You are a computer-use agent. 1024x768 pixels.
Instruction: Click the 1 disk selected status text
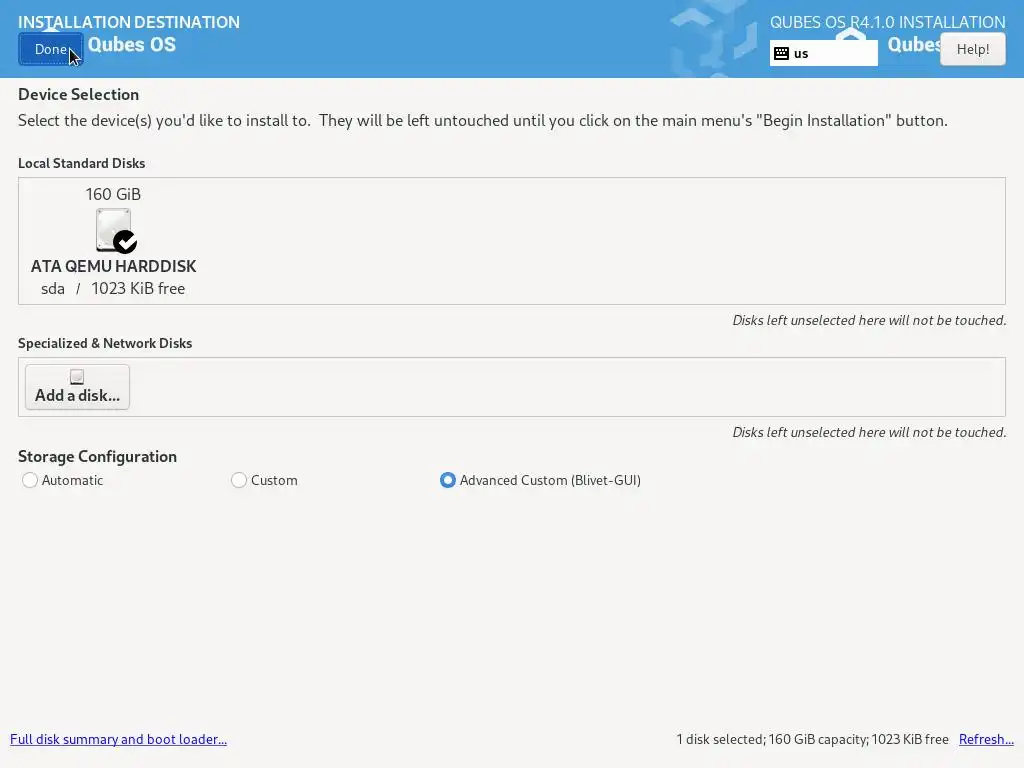tap(812, 739)
